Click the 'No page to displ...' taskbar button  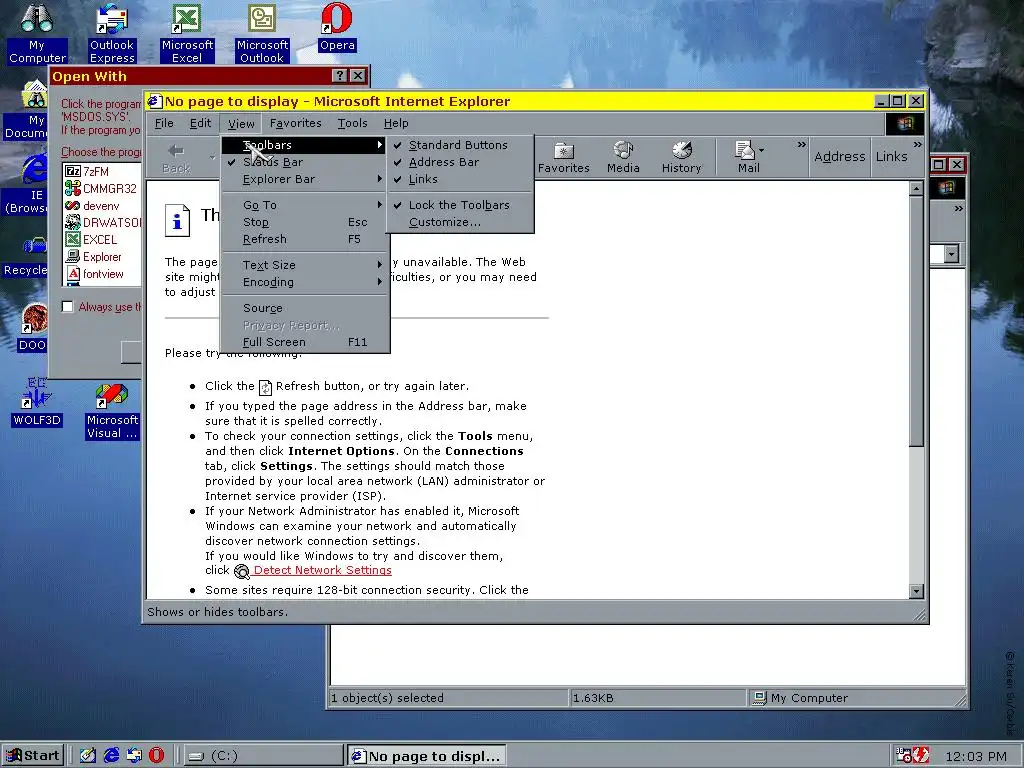(426, 756)
